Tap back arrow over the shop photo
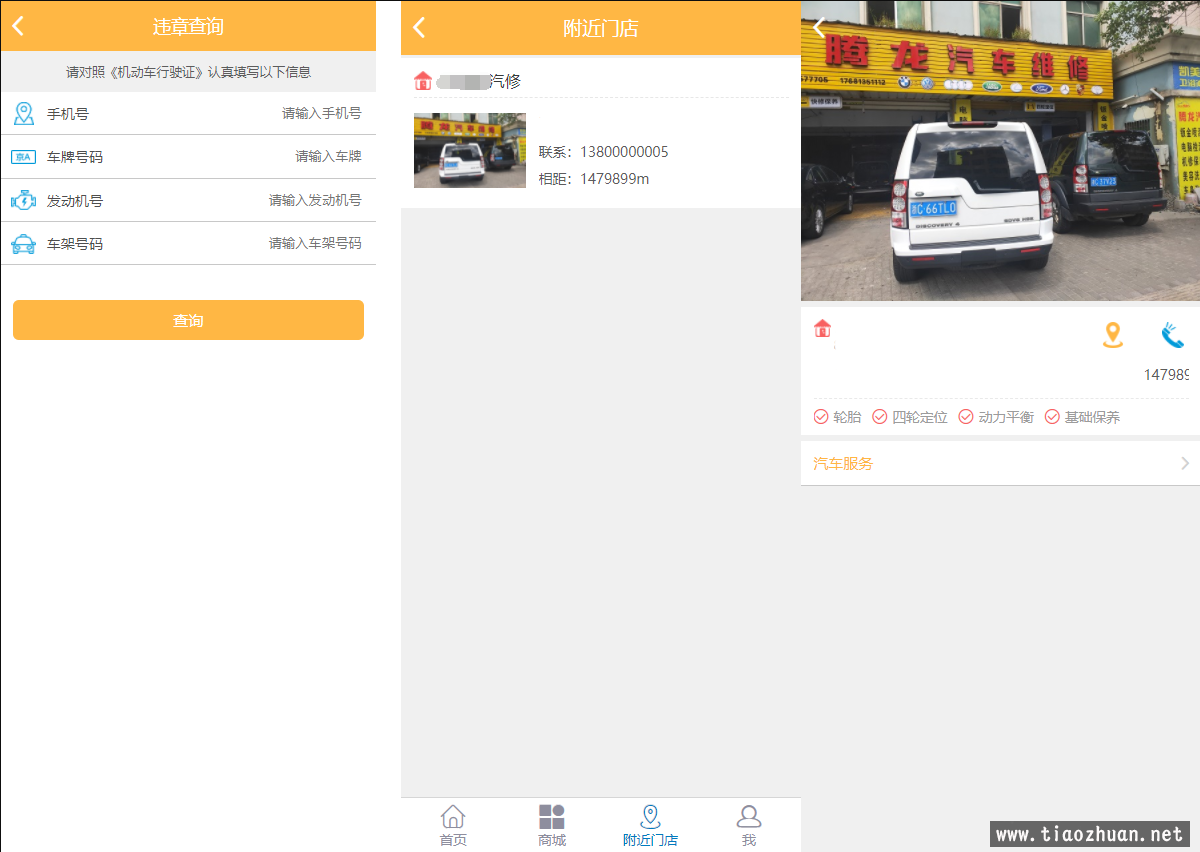Viewport: 1200px width, 852px height. 819,28
